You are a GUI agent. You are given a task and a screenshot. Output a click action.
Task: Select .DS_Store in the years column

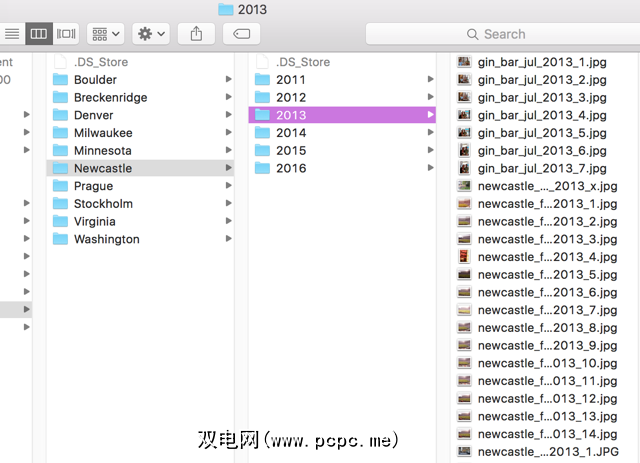click(342, 62)
